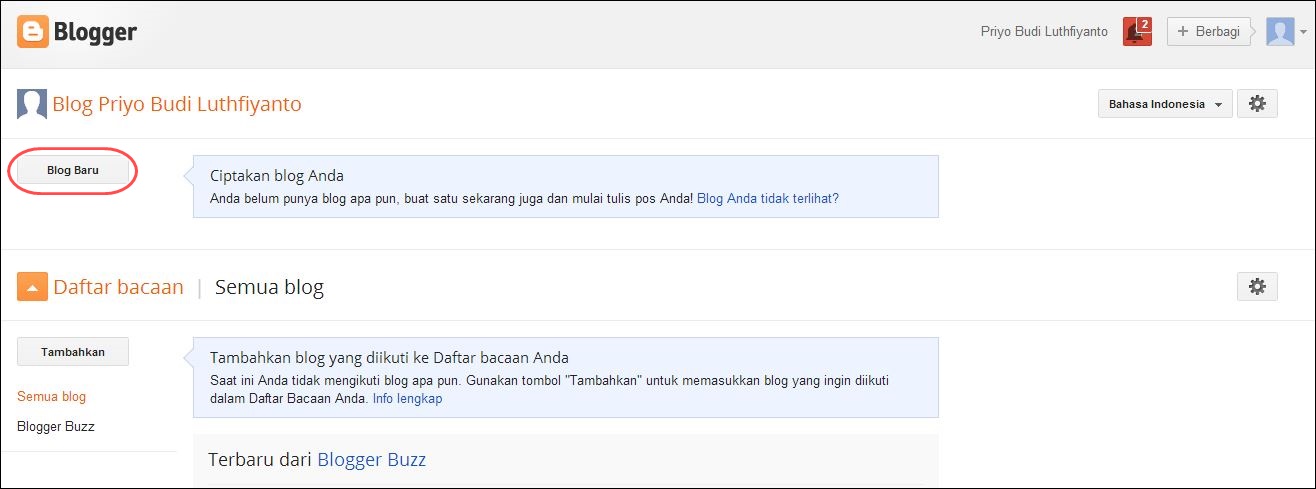Viewport: 1316px width, 489px height.
Task: Click the Berbagi share button
Action: [1209, 31]
